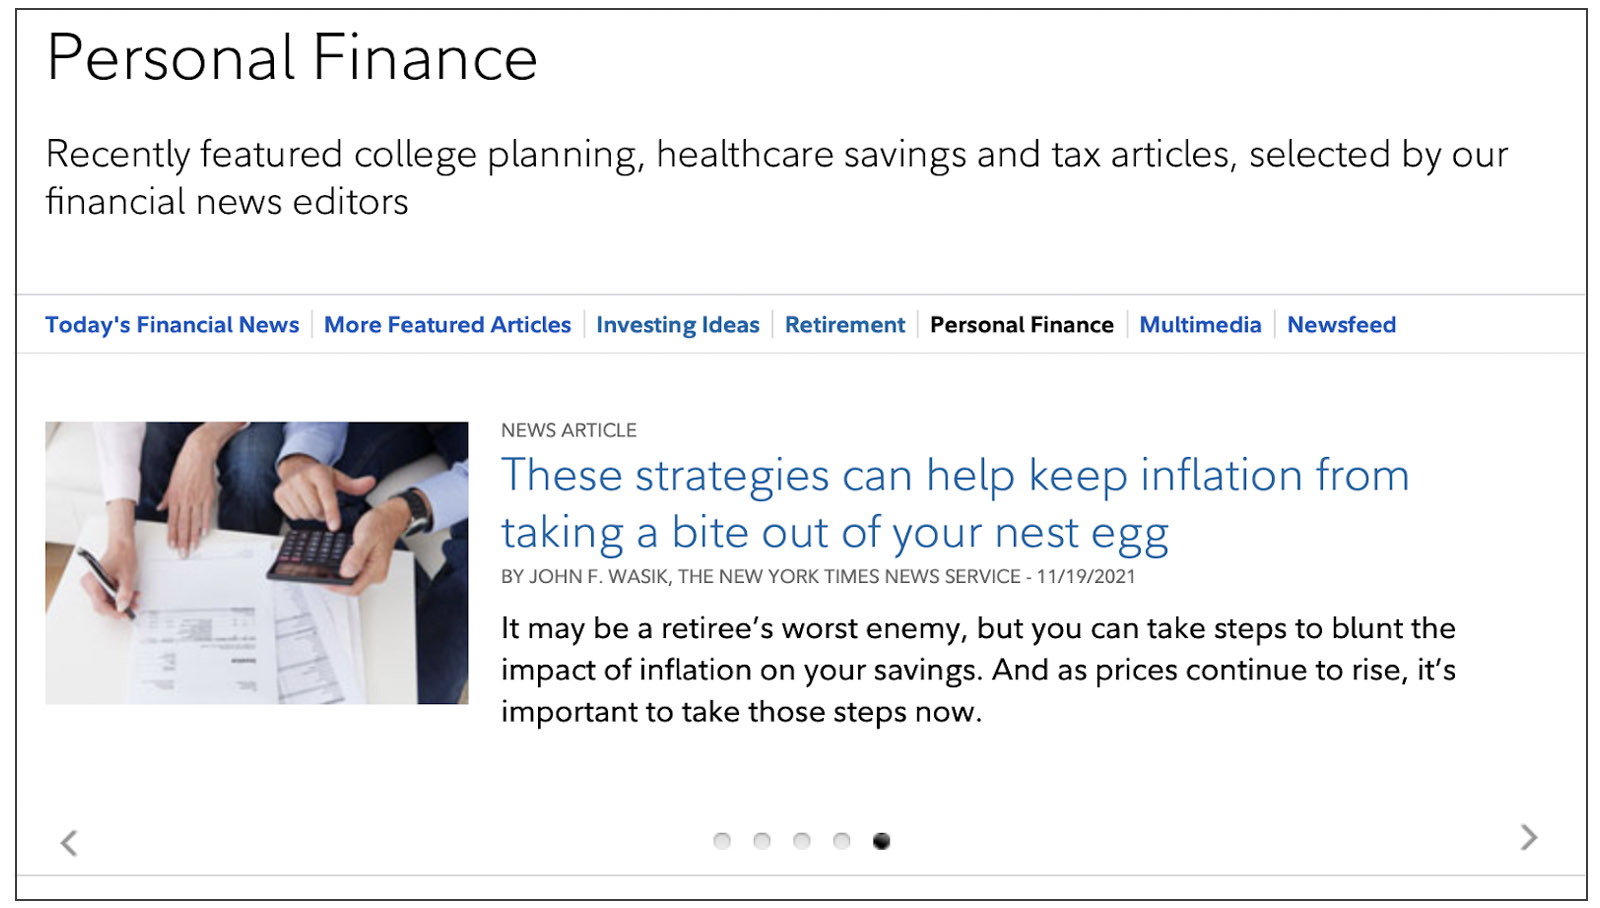Click the calculator and paperwork article image
Viewport: 1600px width, 908px height.
point(256,563)
